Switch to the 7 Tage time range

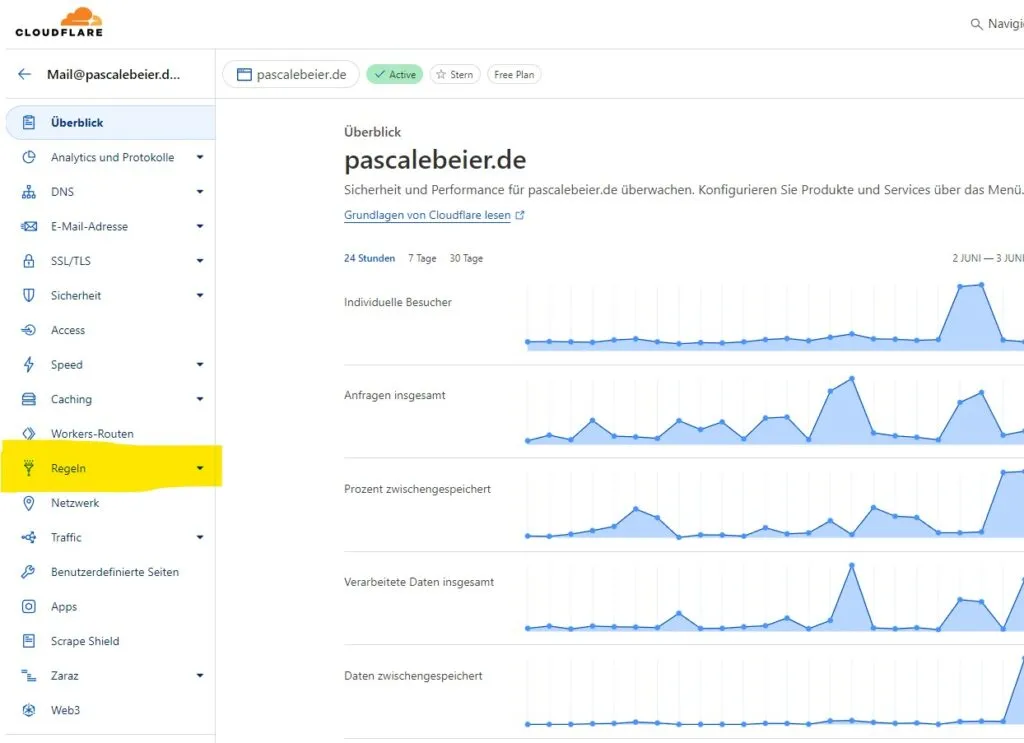coord(422,258)
